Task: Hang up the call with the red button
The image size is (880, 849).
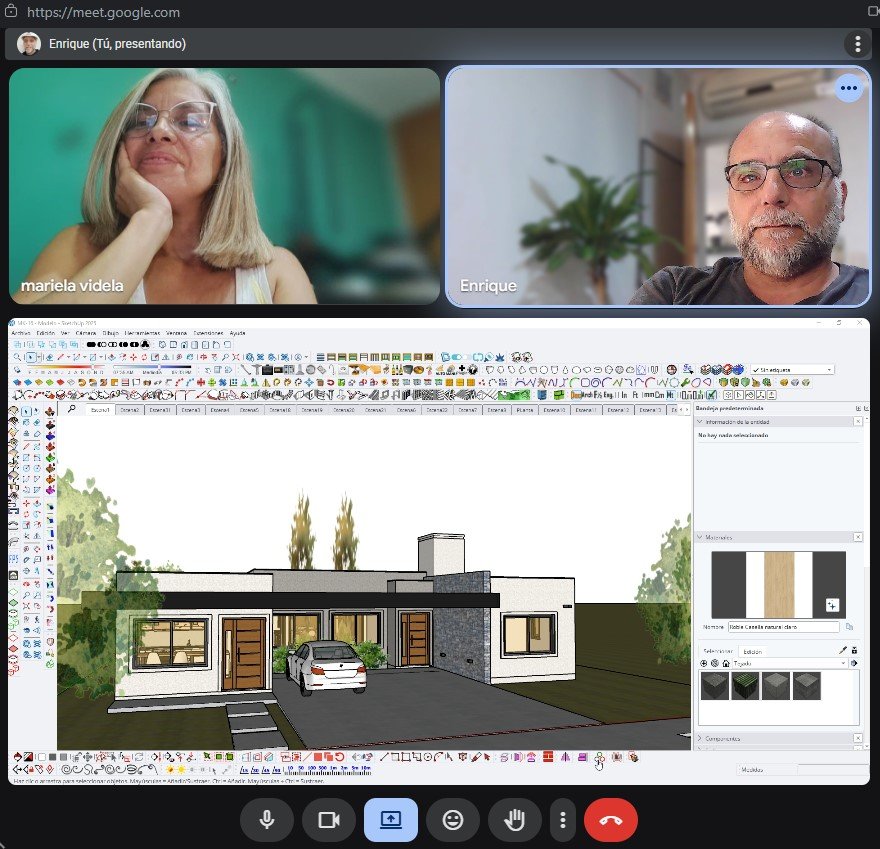Action: (x=610, y=820)
